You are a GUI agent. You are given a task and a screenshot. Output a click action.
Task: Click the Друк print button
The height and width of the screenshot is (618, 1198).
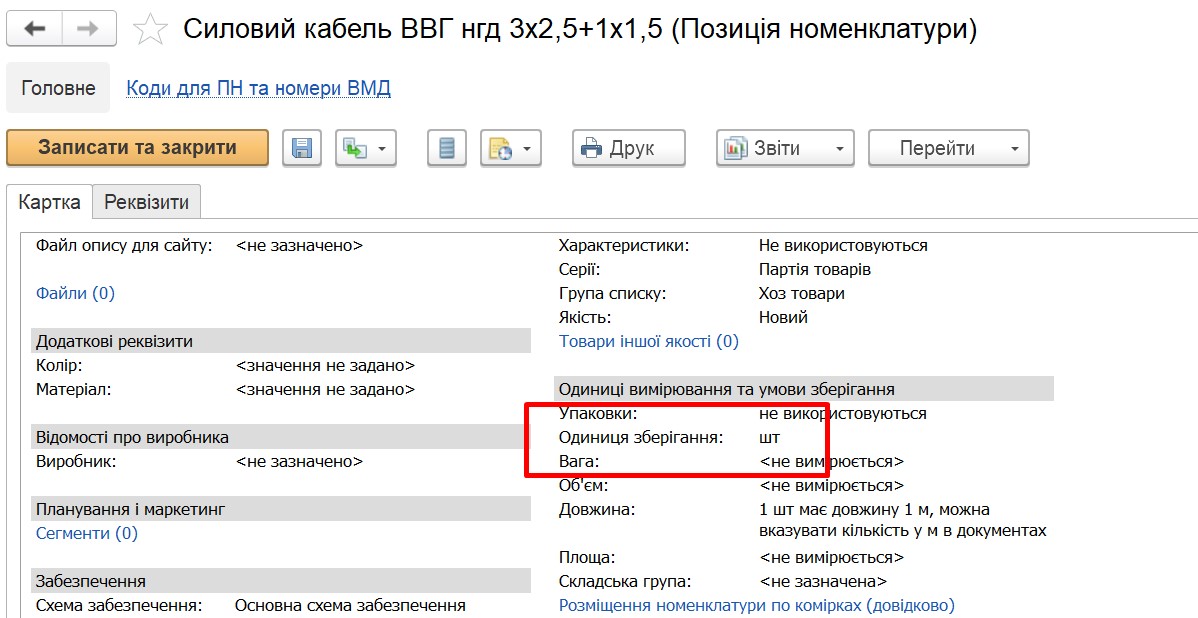629,147
